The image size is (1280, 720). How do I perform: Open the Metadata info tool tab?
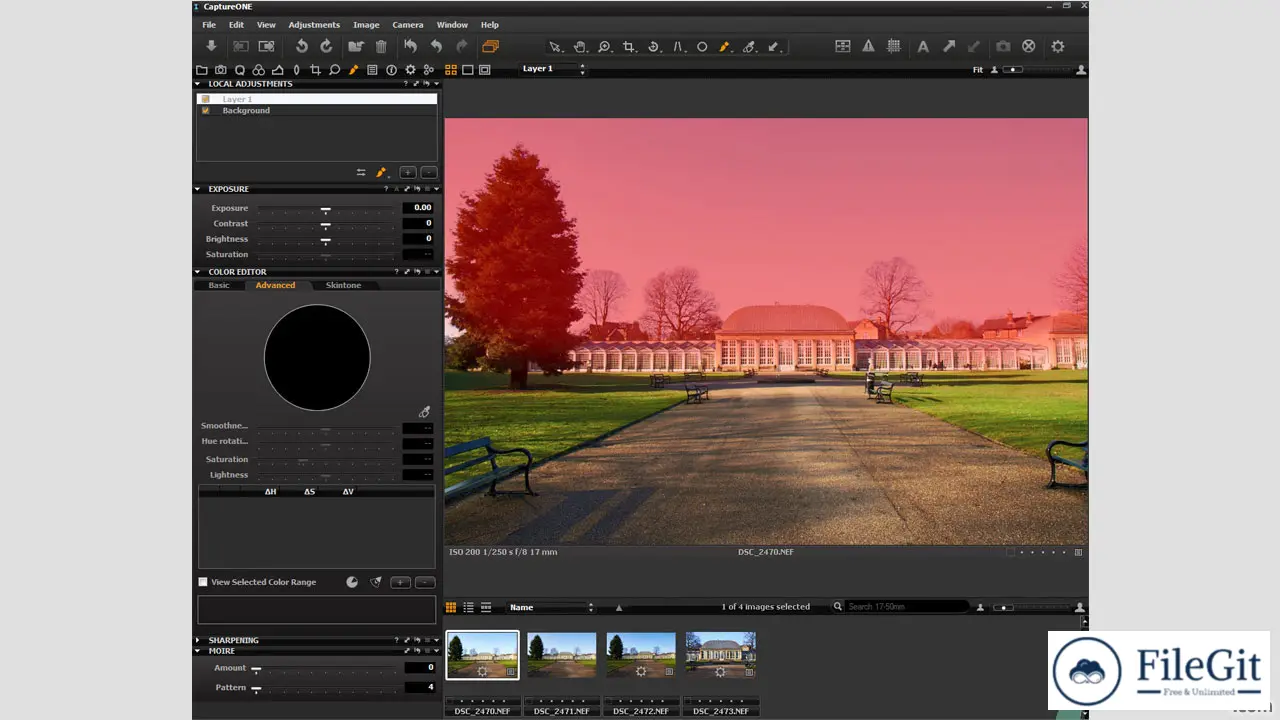(391, 70)
